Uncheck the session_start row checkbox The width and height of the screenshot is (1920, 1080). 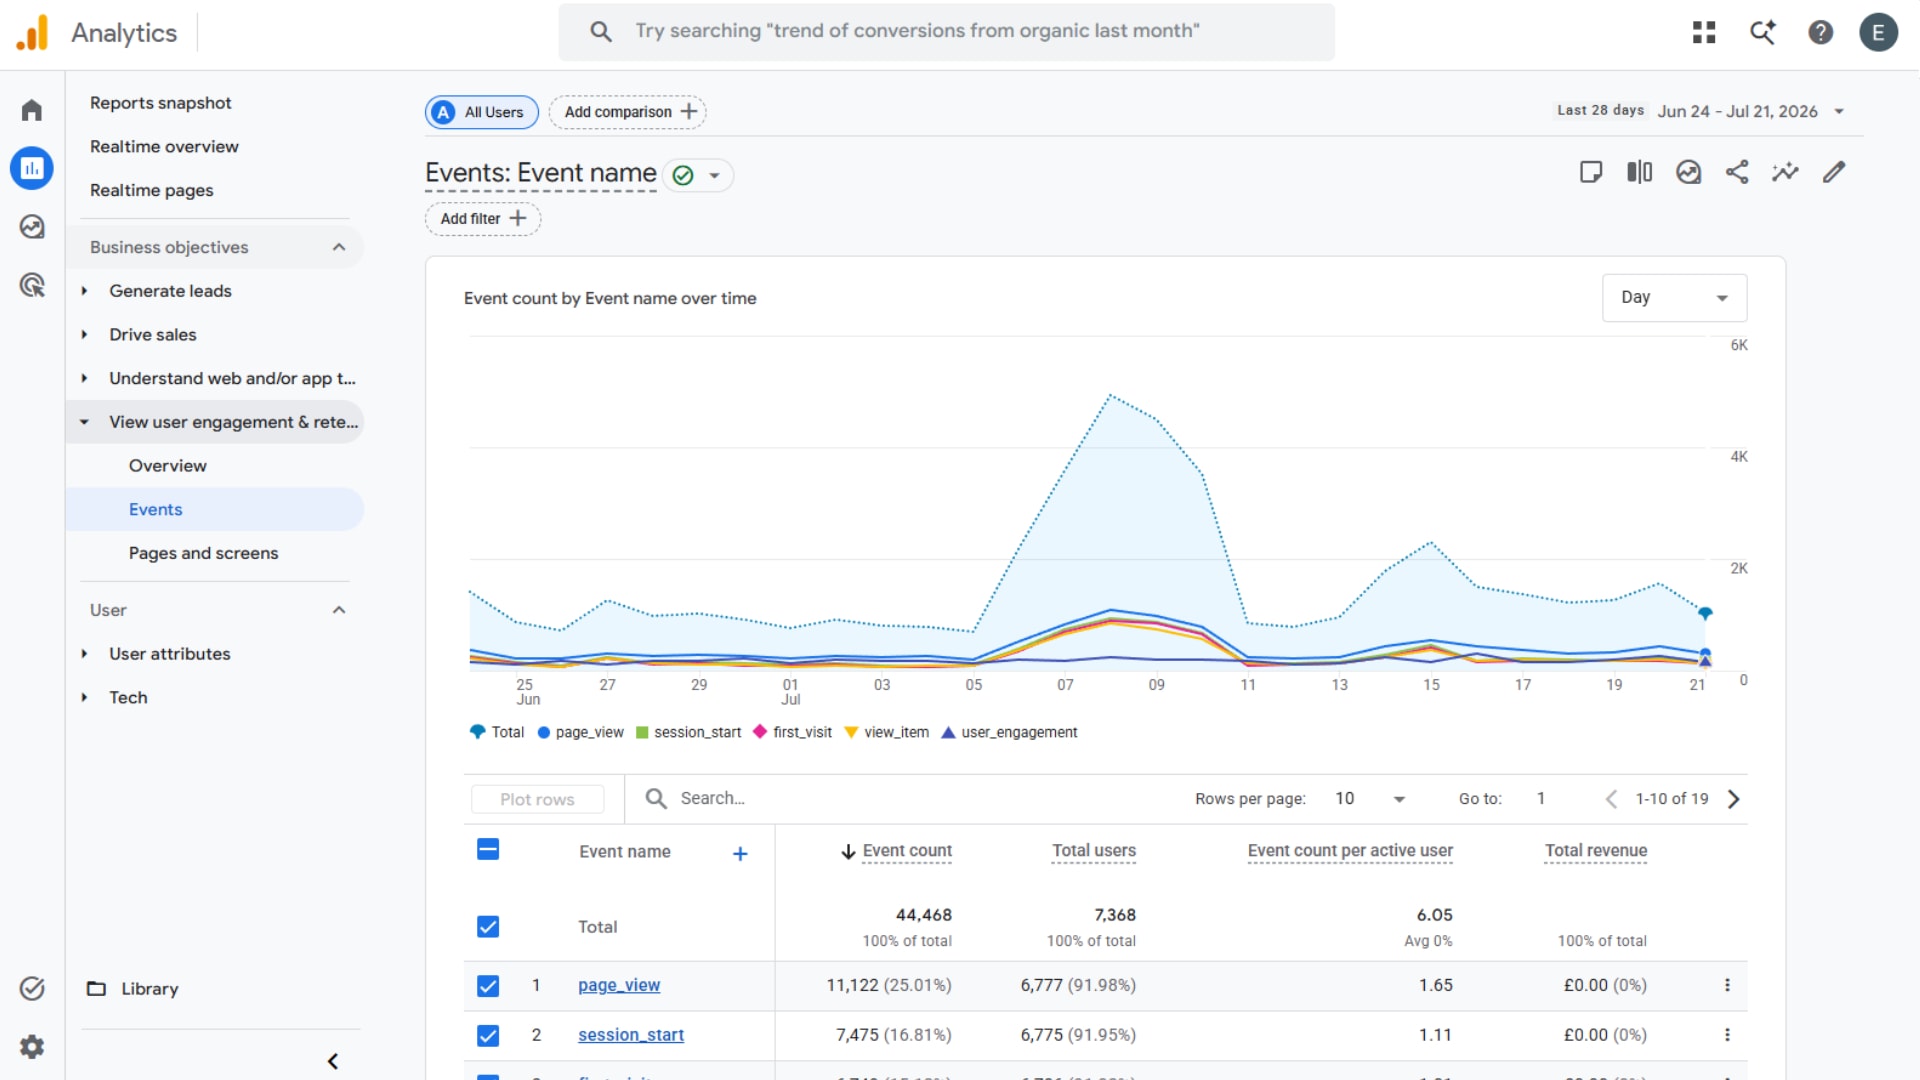tap(488, 1035)
